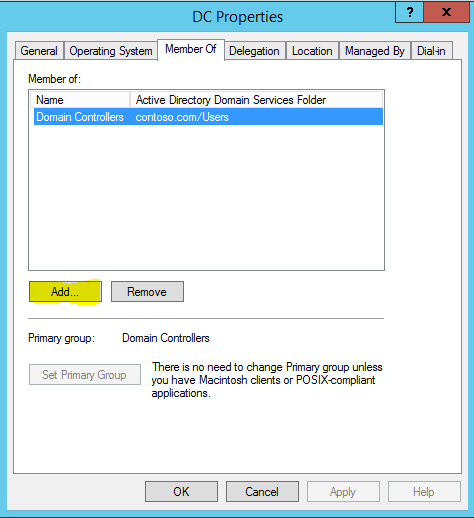Click empty area in Member of list
This screenshot has width=474, height=518.
(x=207, y=197)
